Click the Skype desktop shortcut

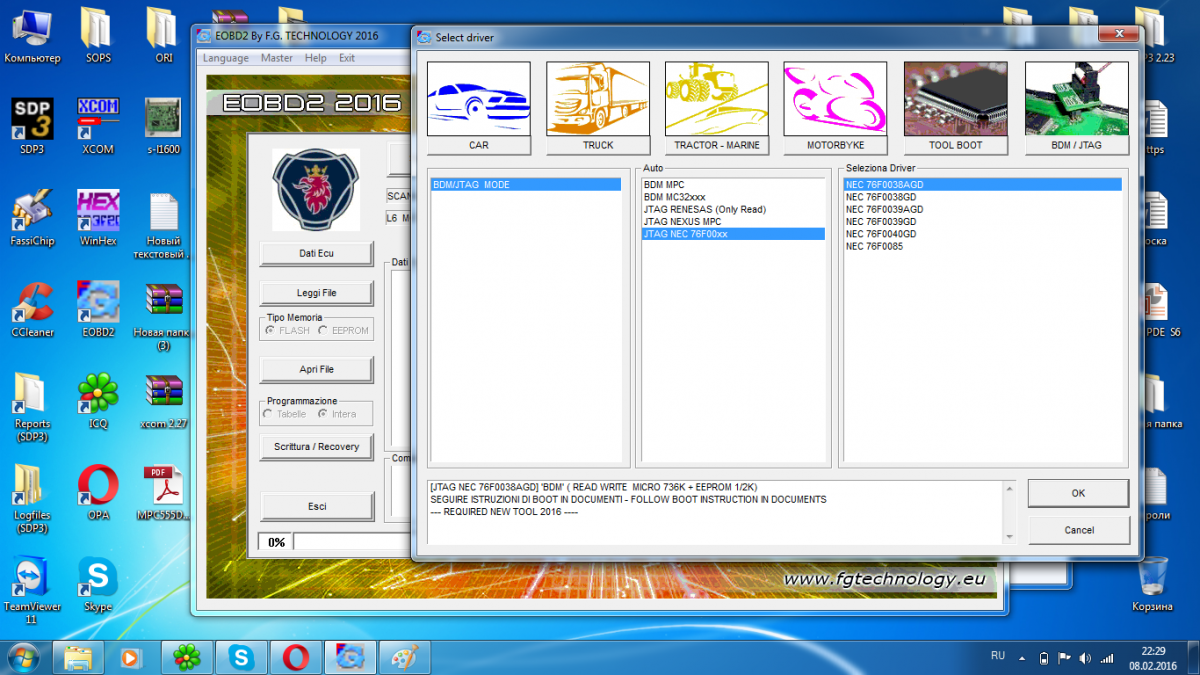tap(98, 583)
